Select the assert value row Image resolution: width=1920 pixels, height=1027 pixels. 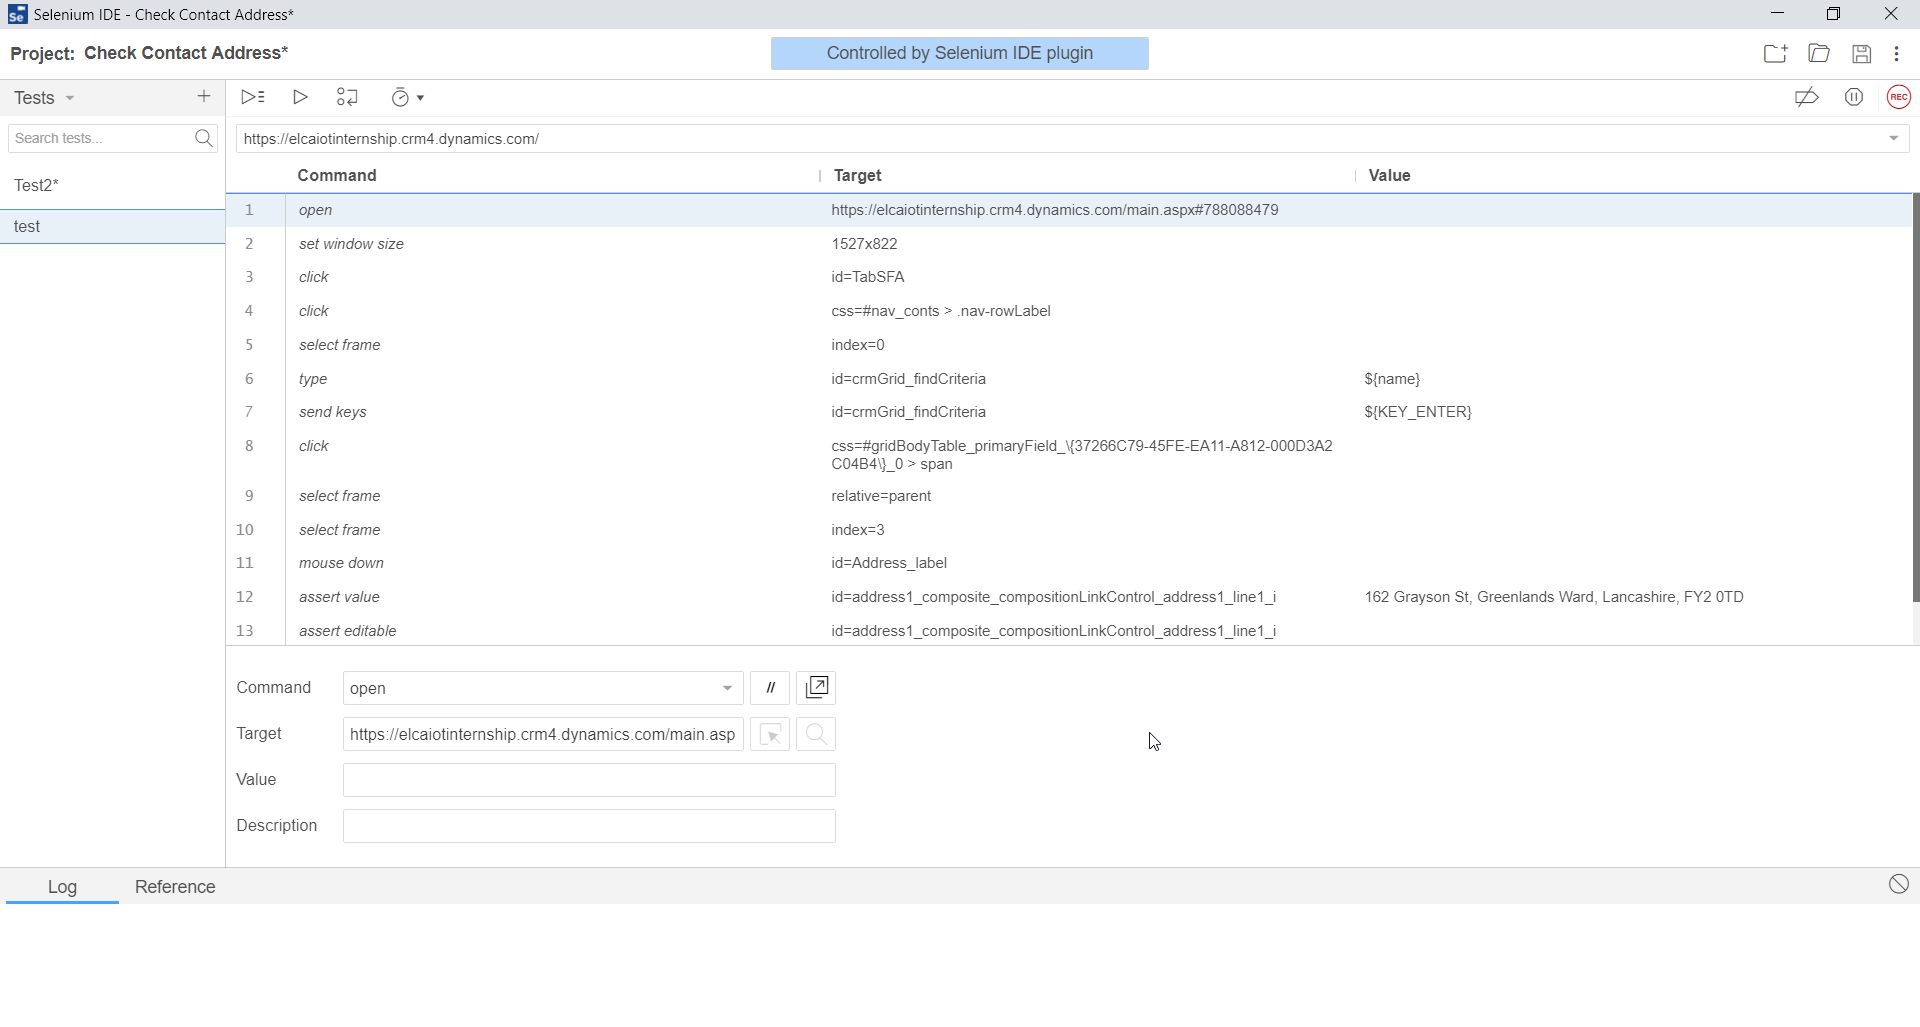[1069, 597]
